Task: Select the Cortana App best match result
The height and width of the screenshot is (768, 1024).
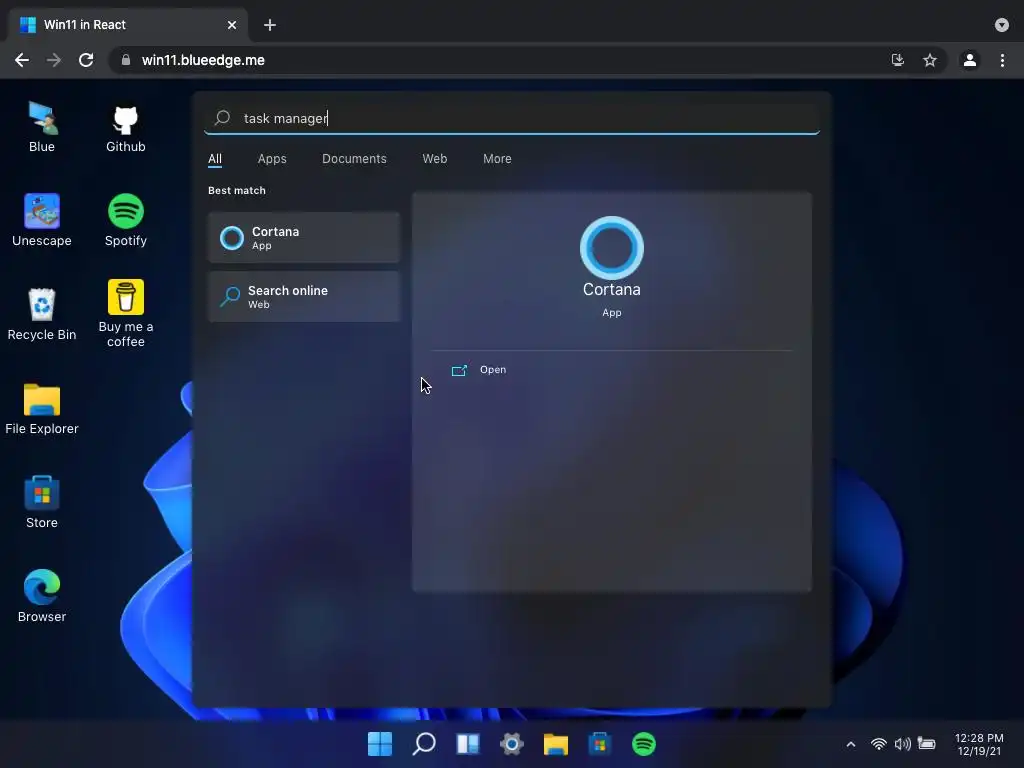Action: pyautogui.click(x=304, y=238)
